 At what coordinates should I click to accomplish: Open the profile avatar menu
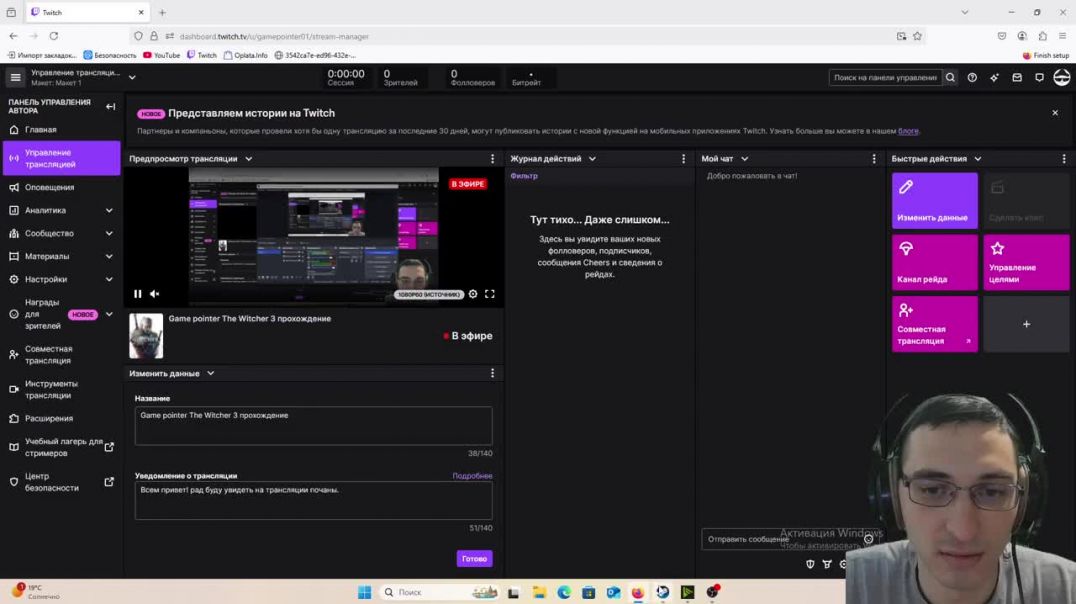tap(1062, 78)
